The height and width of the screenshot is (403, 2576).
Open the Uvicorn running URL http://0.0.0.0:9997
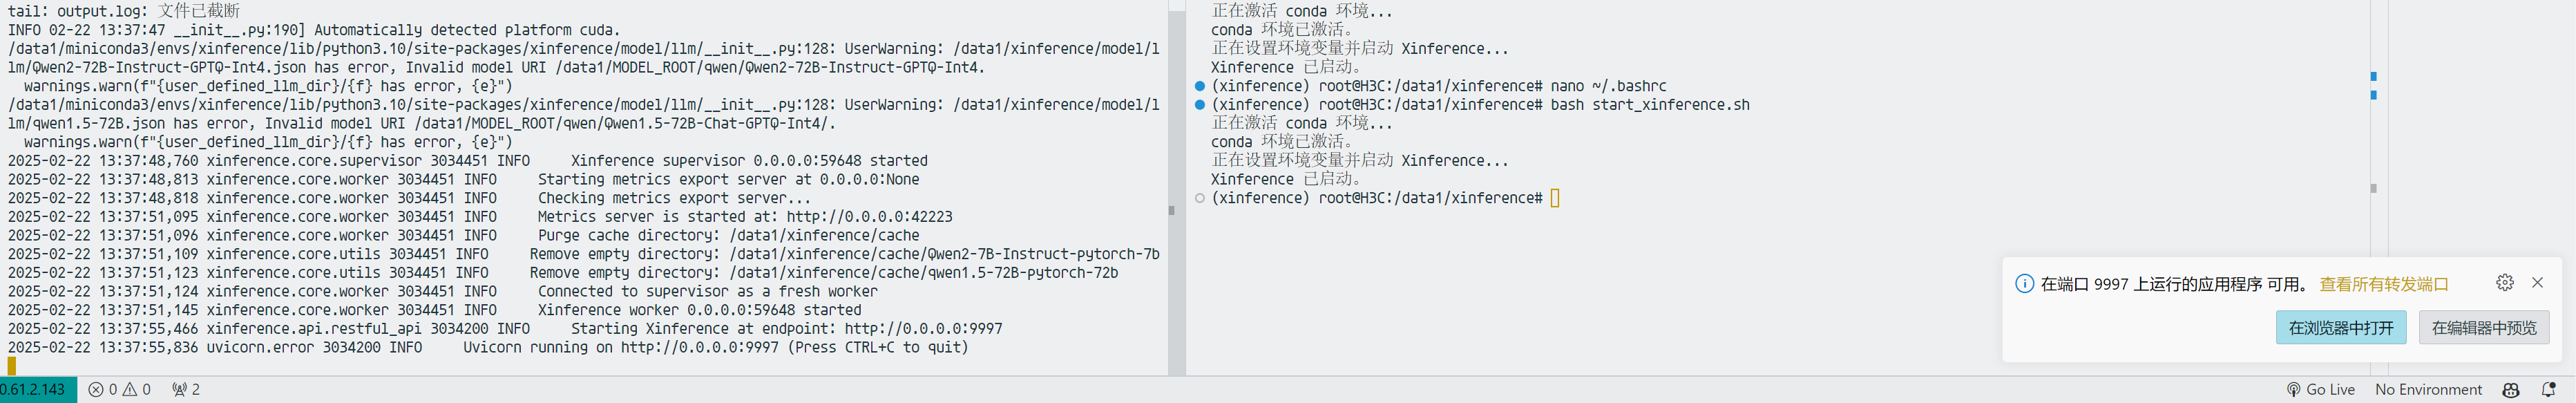coord(699,348)
